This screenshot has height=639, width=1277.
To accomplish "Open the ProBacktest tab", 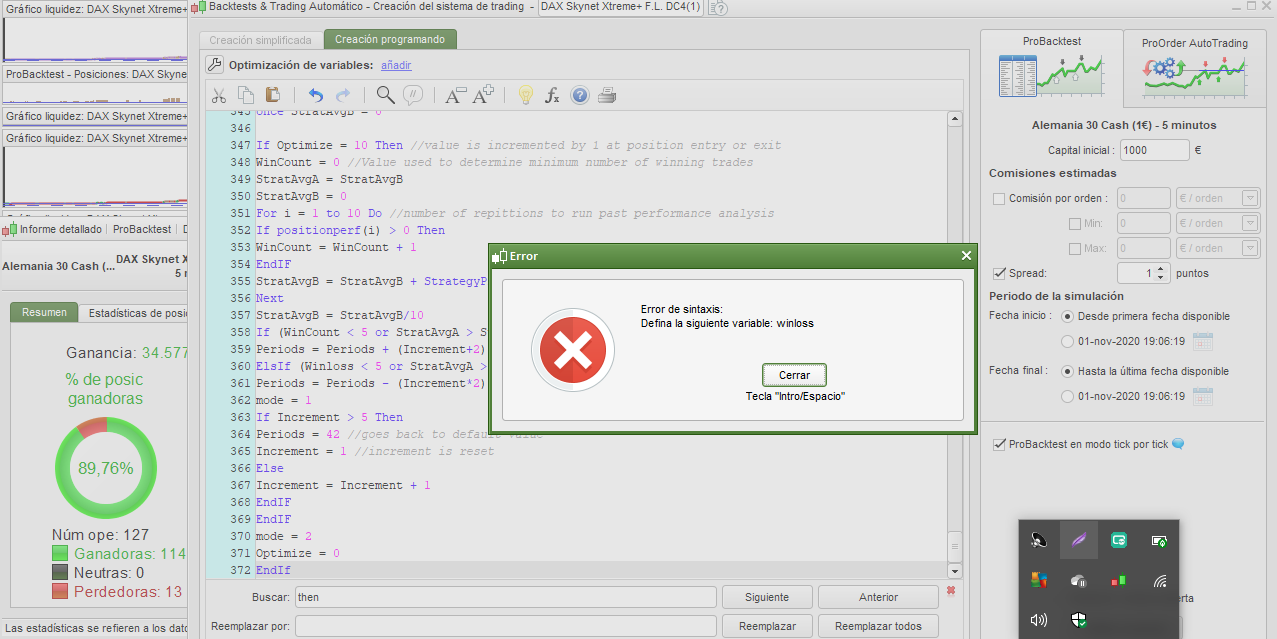I will [1051, 67].
